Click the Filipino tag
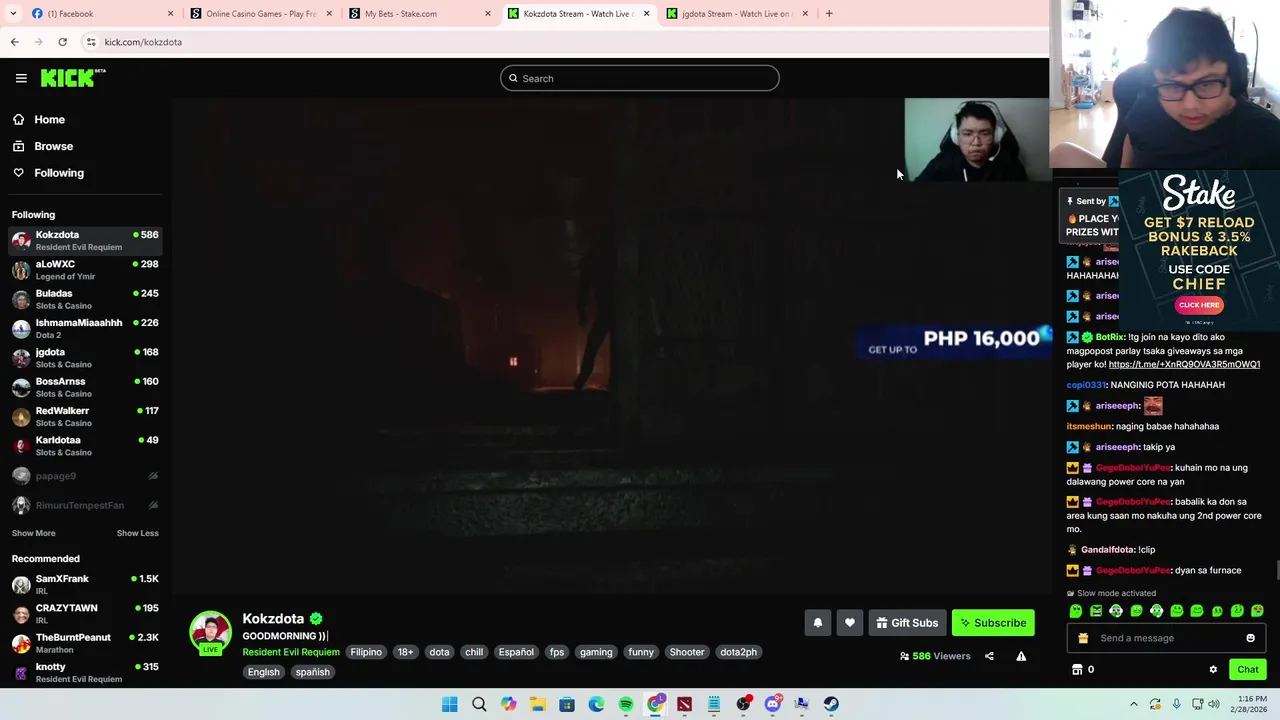Image resolution: width=1280 pixels, height=720 pixels. tap(366, 652)
